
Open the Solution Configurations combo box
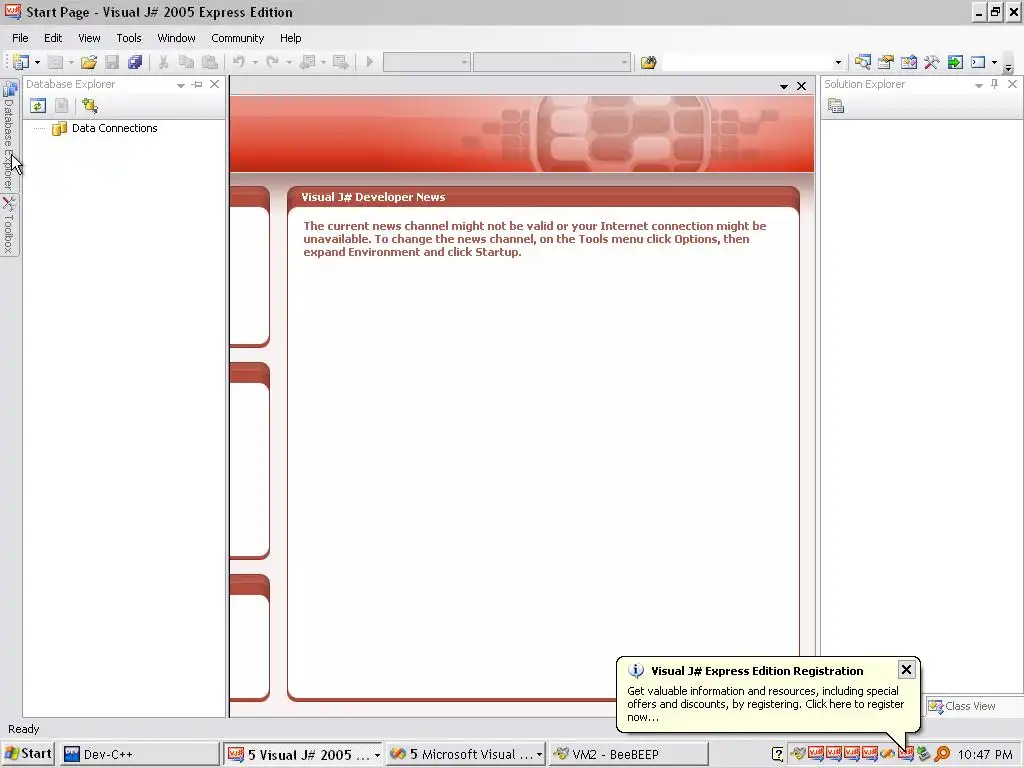[426, 63]
